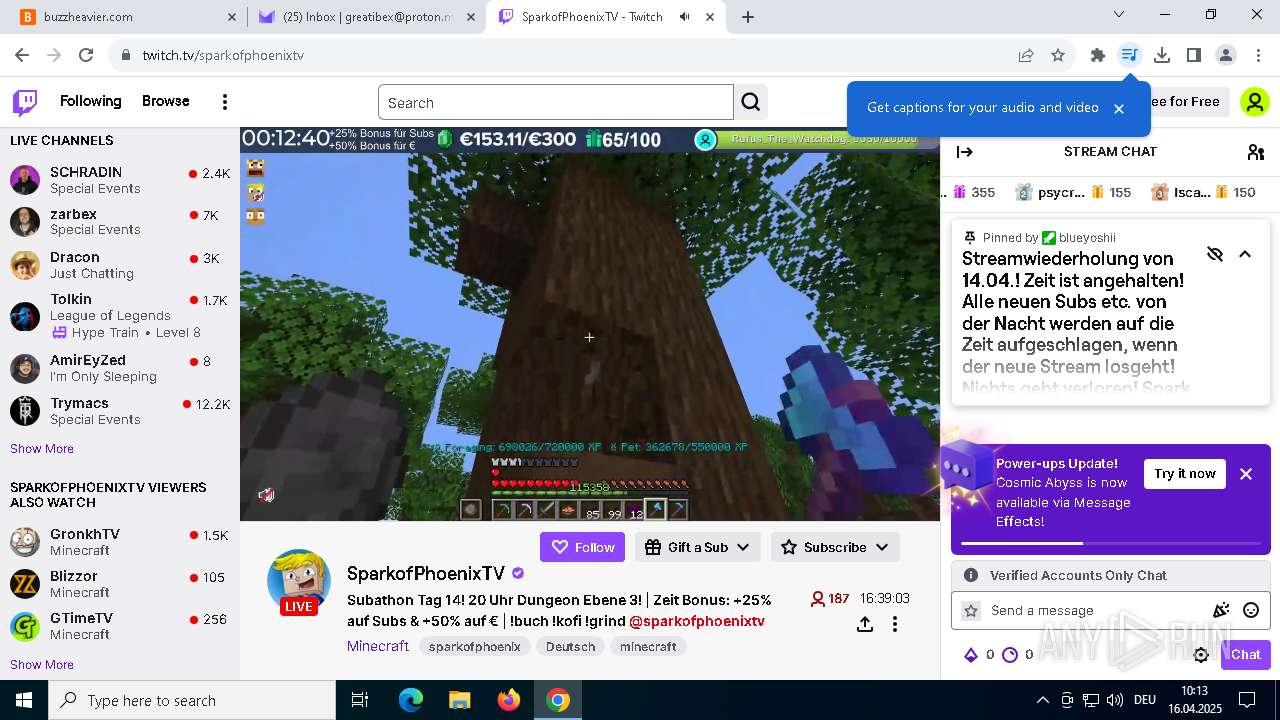Image resolution: width=1280 pixels, height=720 pixels.
Task: Close the Power-ups Update banner
Action: [x=1246, y=474]
